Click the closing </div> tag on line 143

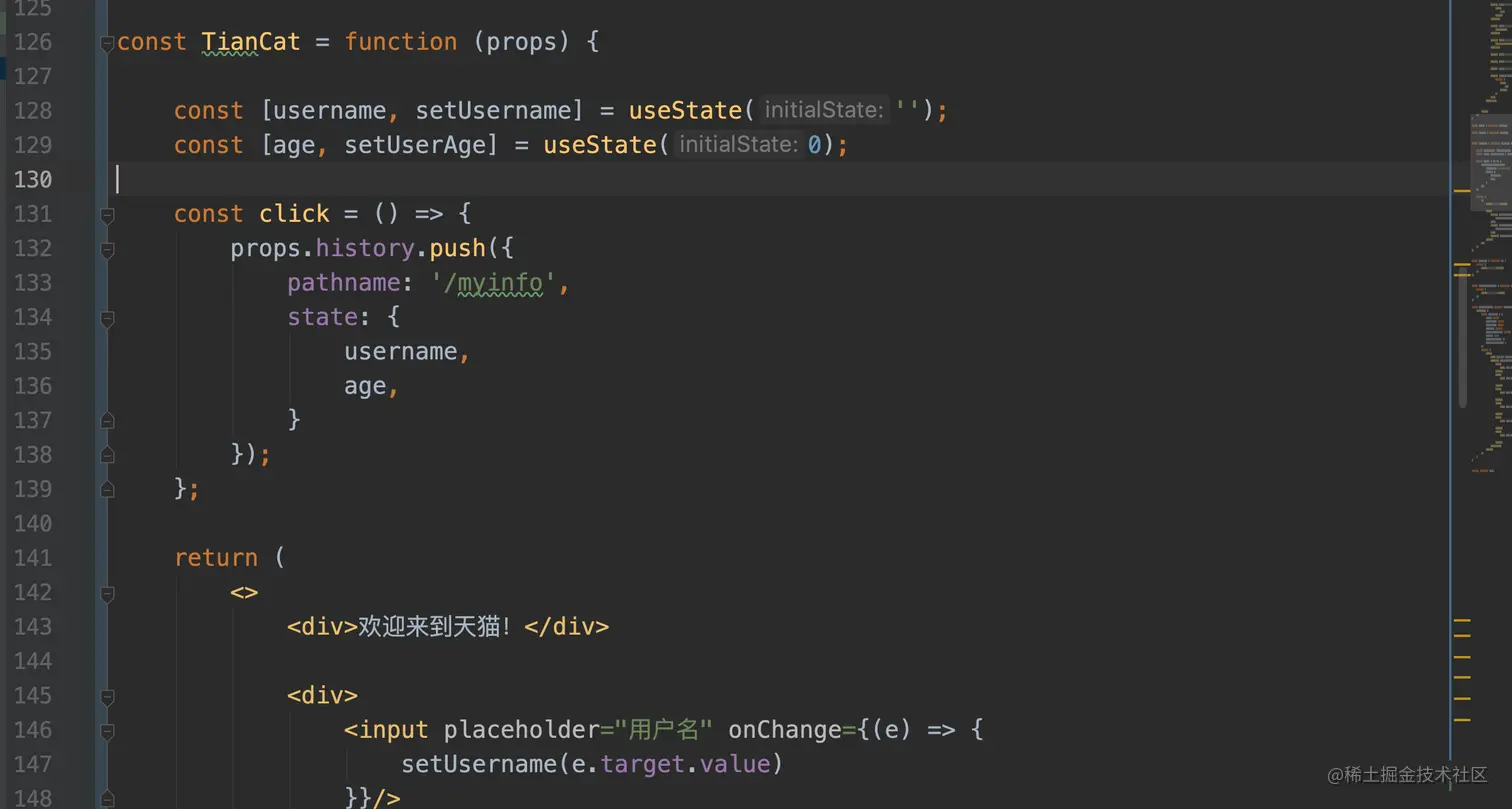pyautogui.click(x=566, y=626)
